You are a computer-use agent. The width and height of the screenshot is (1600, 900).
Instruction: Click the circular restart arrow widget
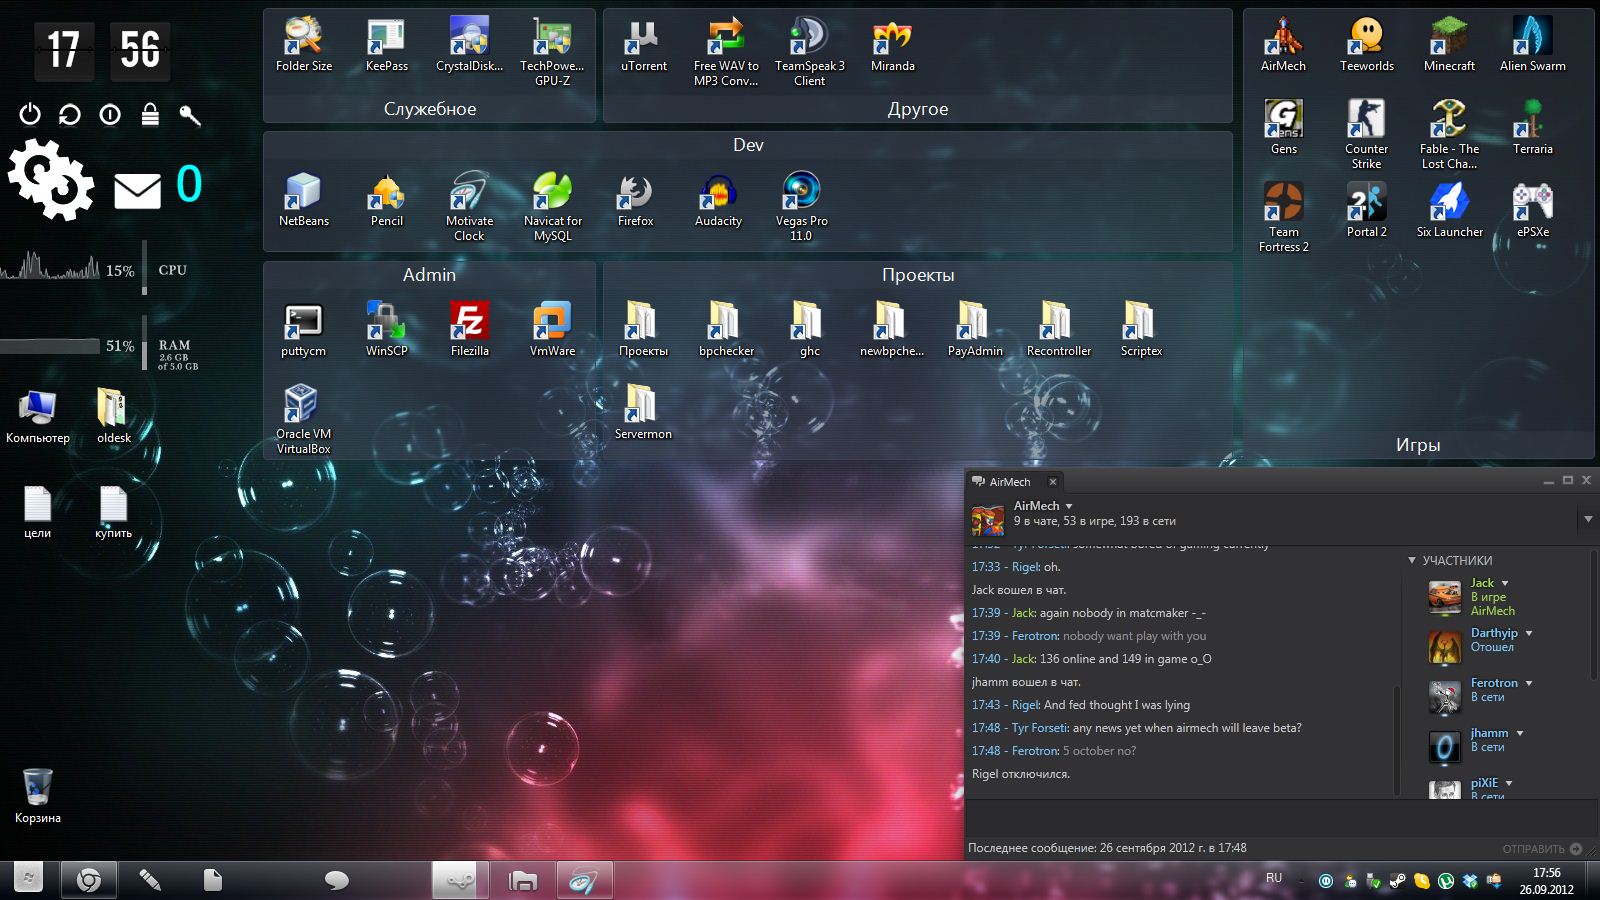click(69, 114)
